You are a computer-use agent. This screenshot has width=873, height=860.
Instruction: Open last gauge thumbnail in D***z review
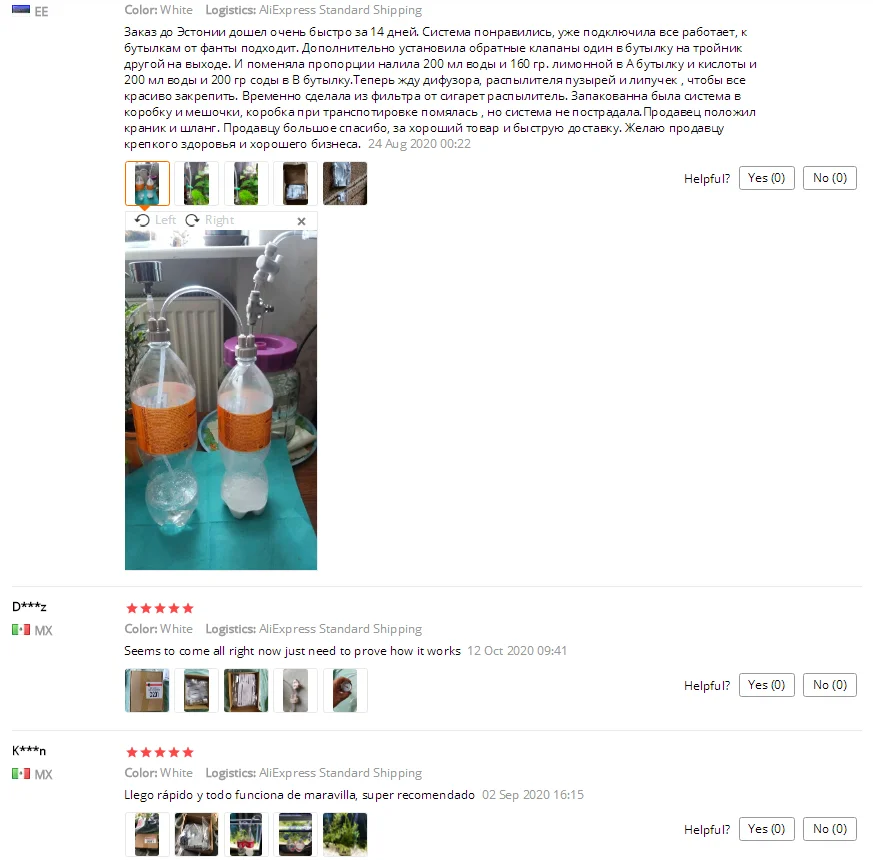pyautogui.click(x=345, y=691)
